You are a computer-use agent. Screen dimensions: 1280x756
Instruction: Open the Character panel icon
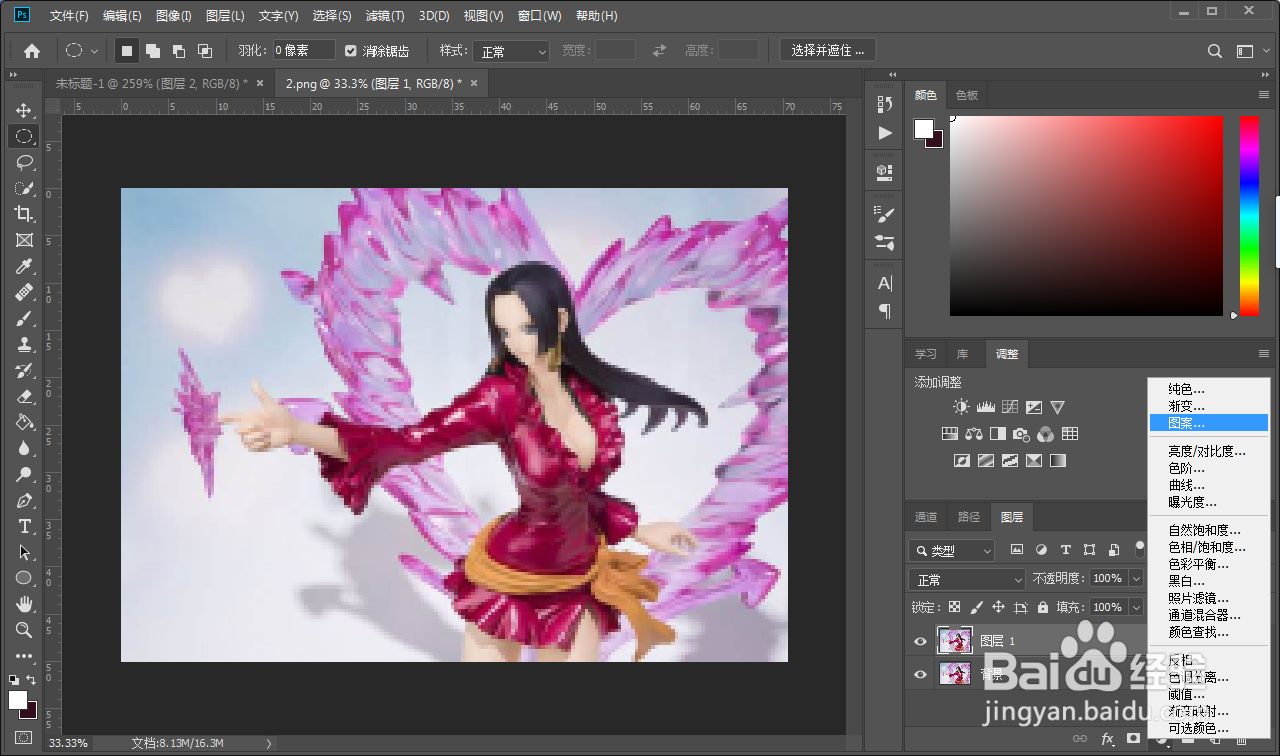pyautogui.click(x=884, y=283)
